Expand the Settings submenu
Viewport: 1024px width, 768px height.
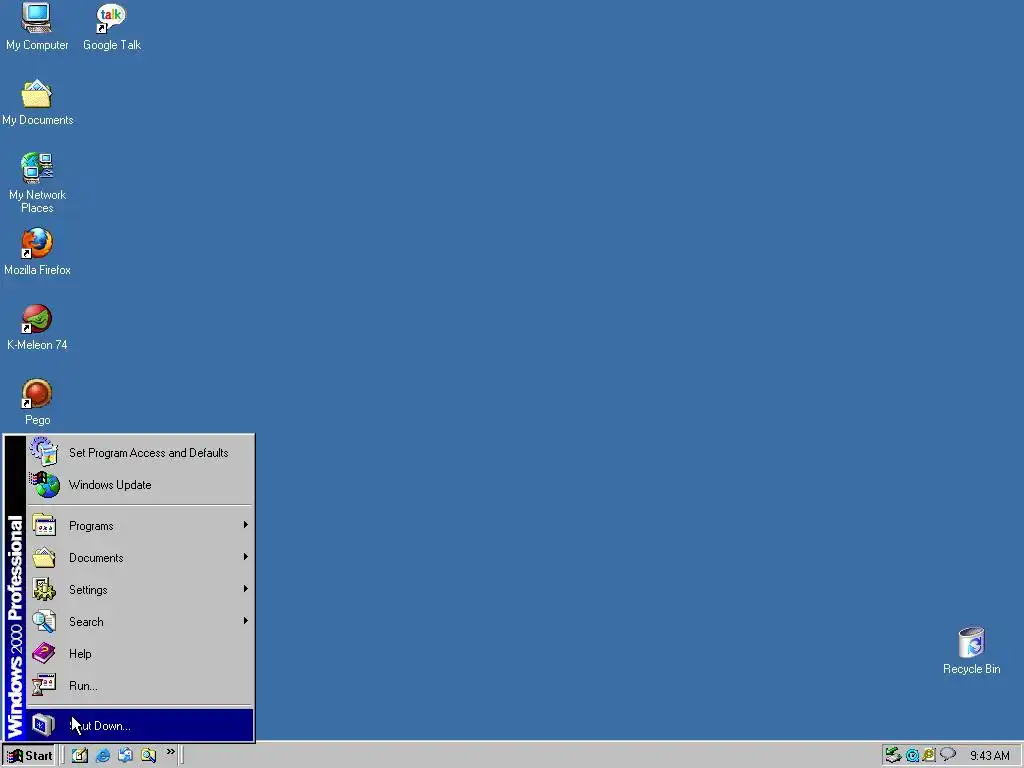(x=140, y=590)
